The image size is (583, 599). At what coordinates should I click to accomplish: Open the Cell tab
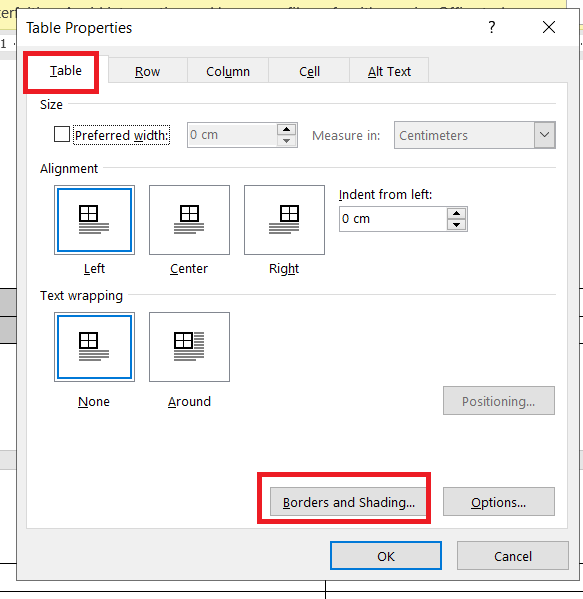[309, 71]
